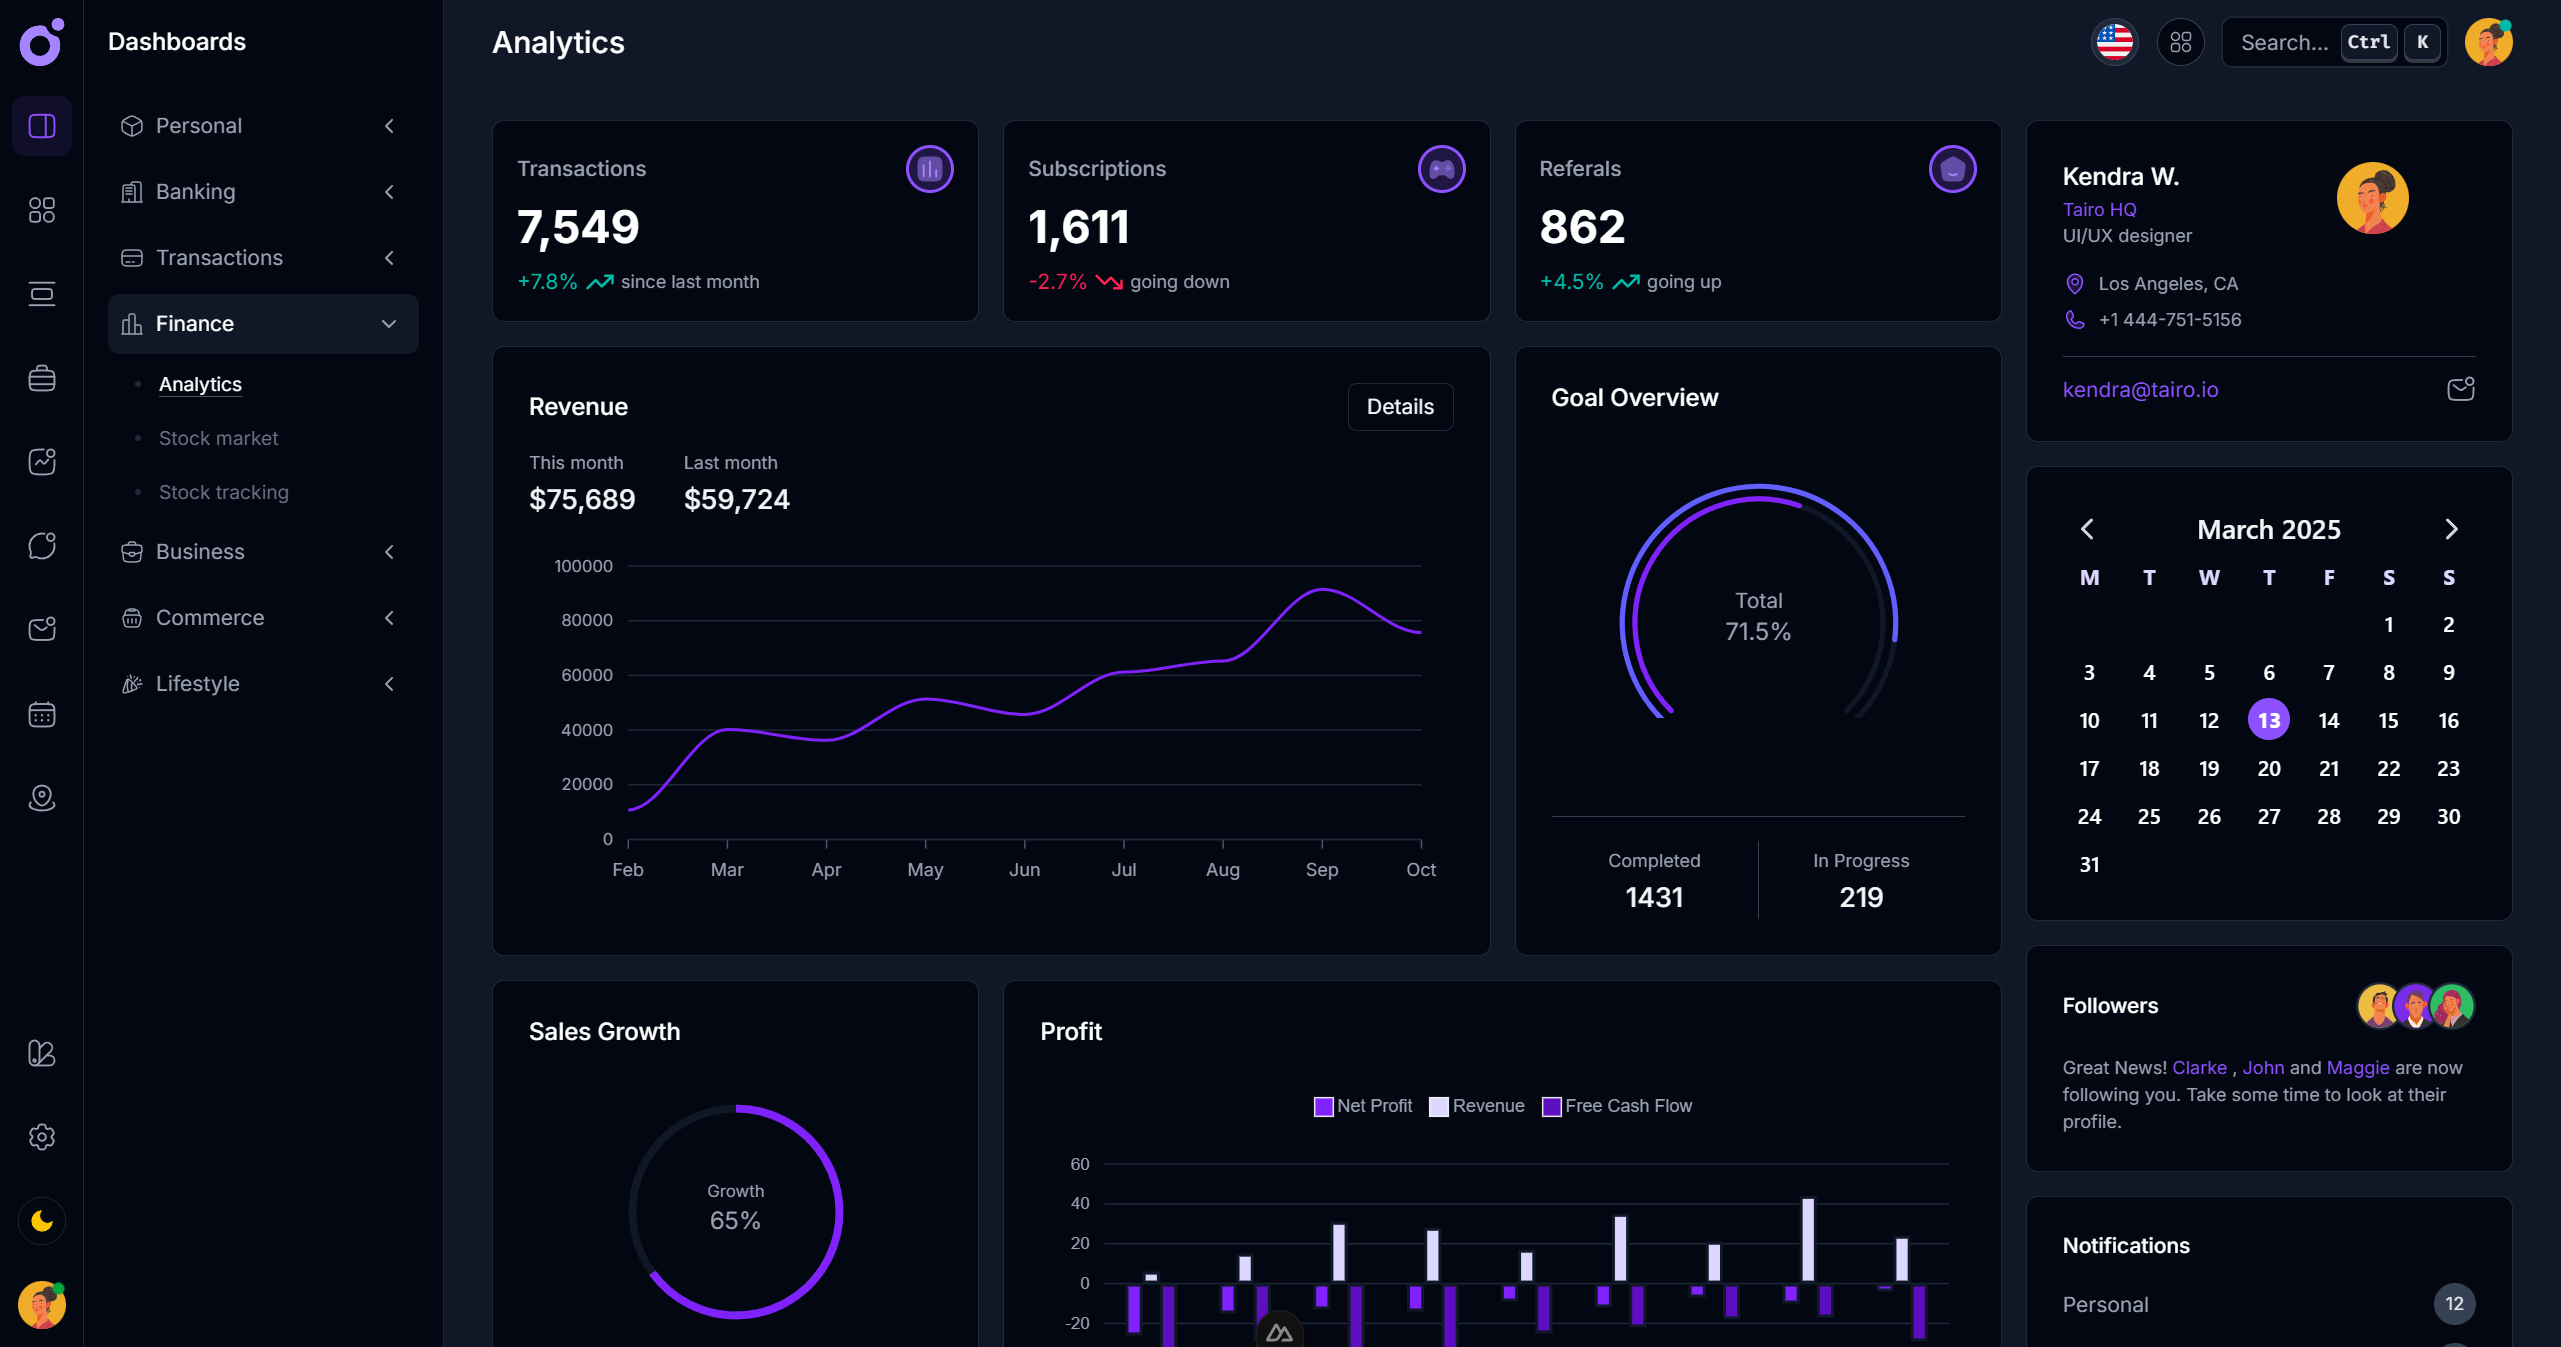Open the chat bubble icon in the sidebar
Viewport: 2561px width, 1347px height.
pos(41,545)
